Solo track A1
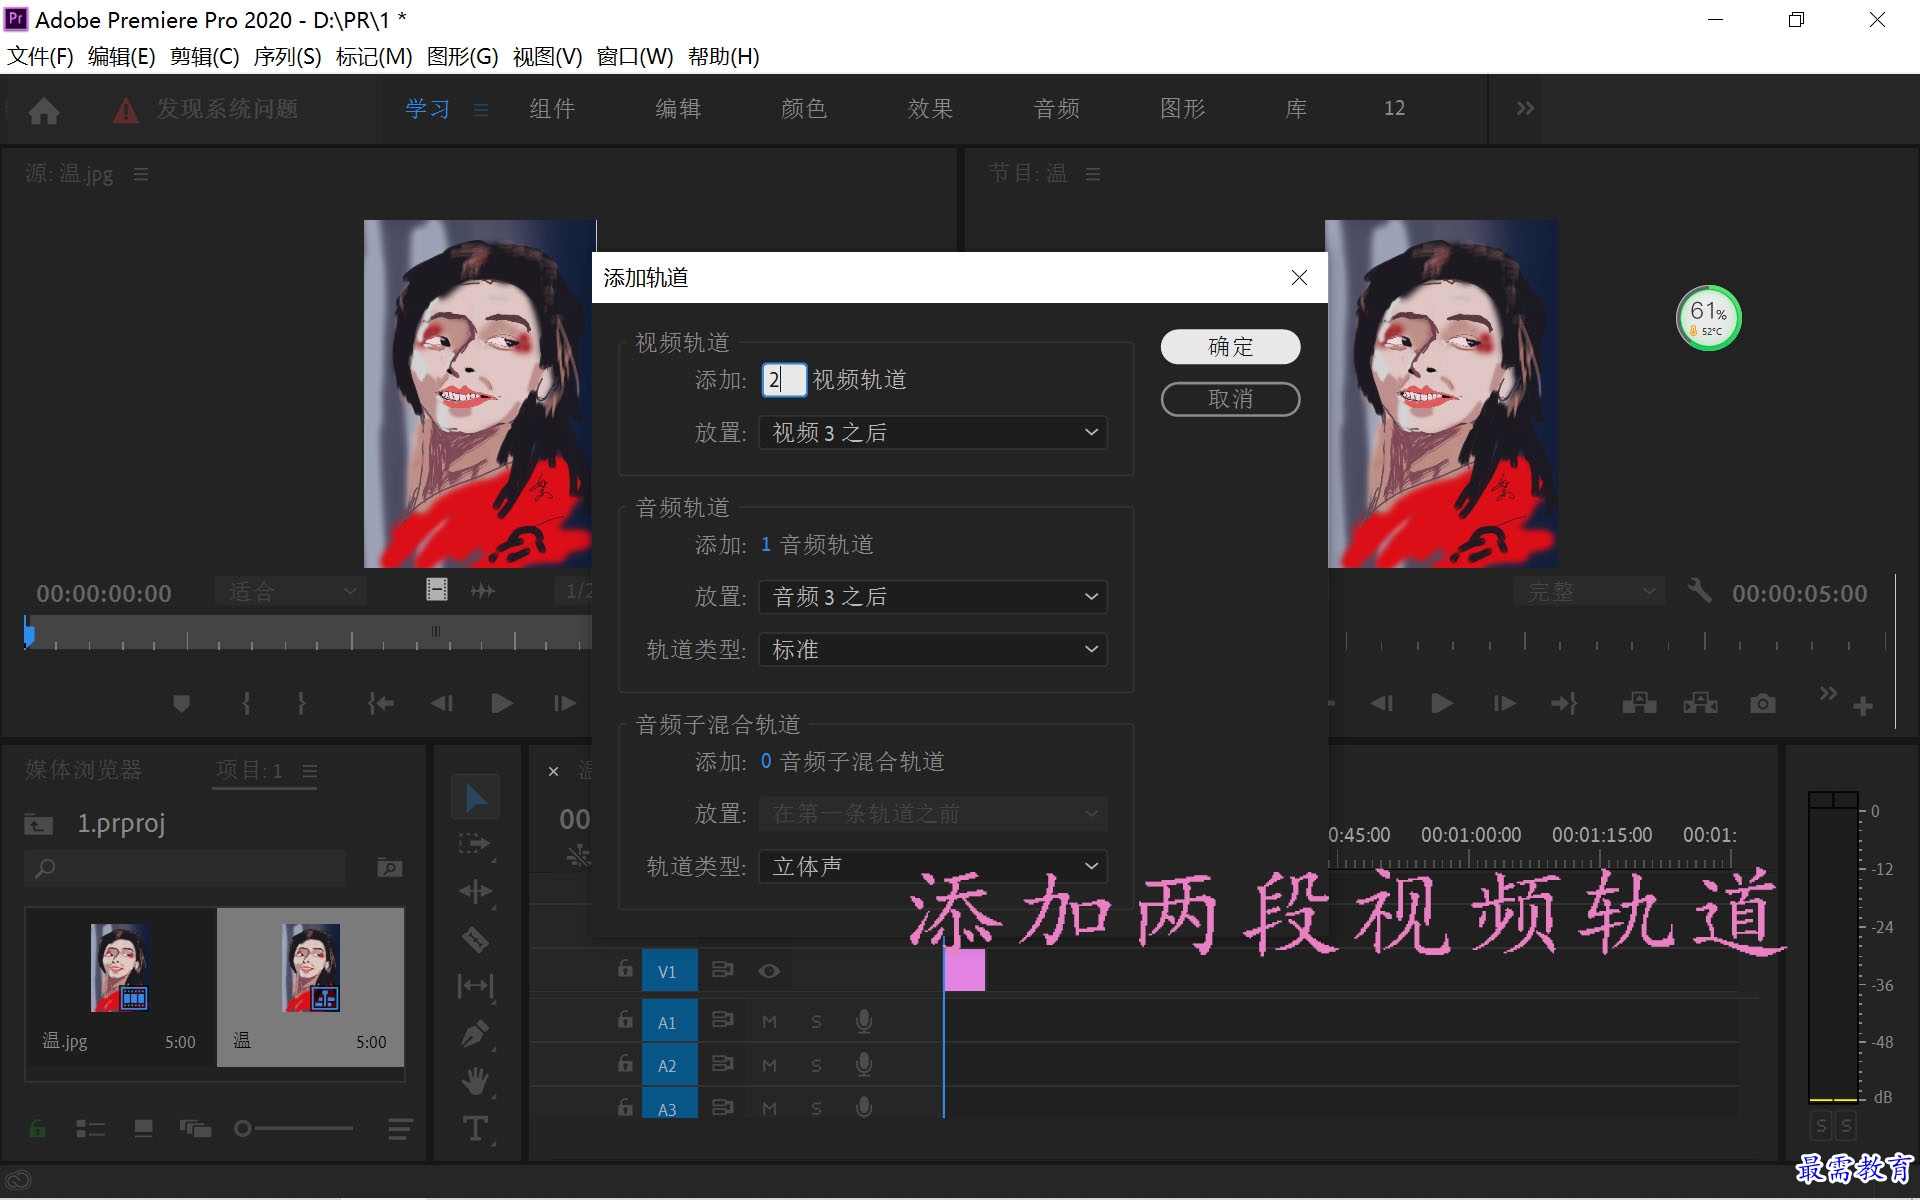The image size is (1920, 1200). (816, 1022)
